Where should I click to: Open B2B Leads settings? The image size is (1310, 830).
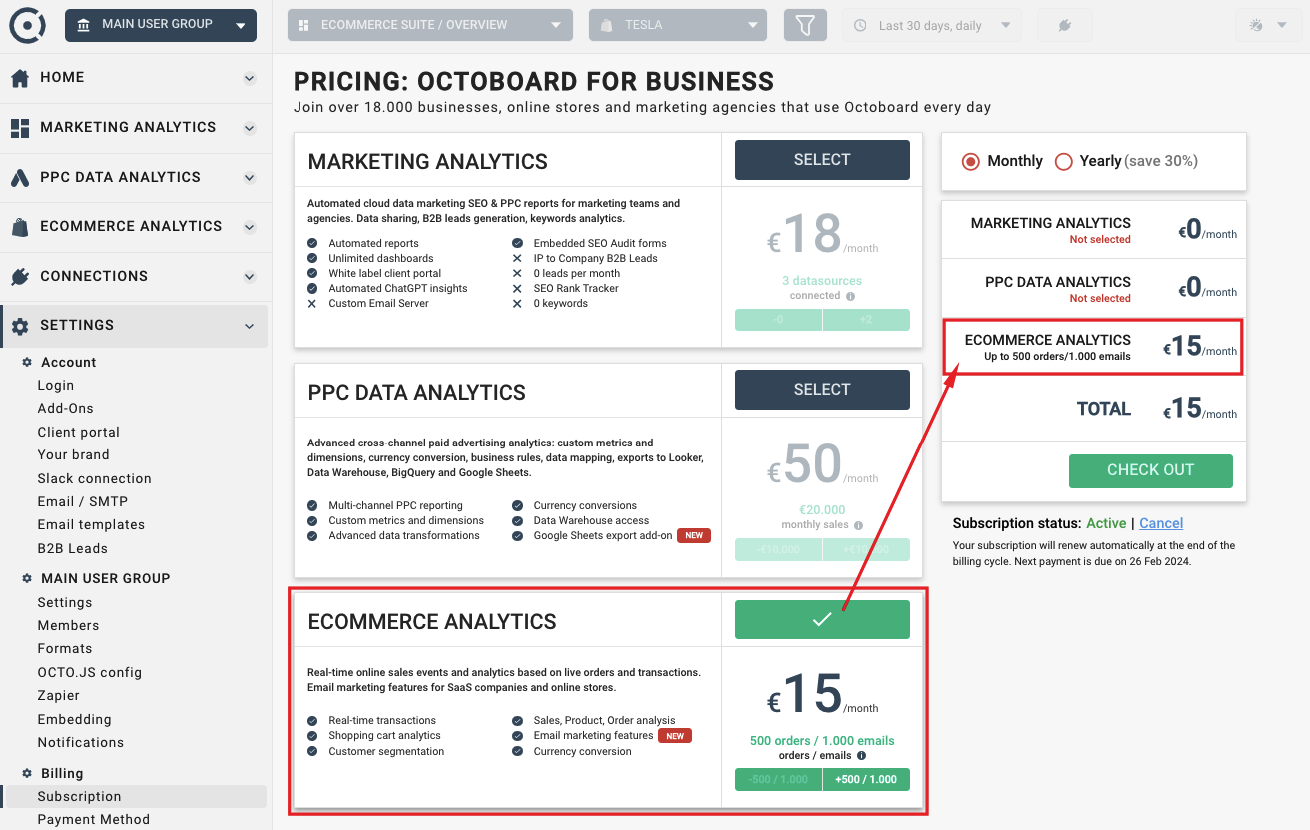[x=73, y=548]
